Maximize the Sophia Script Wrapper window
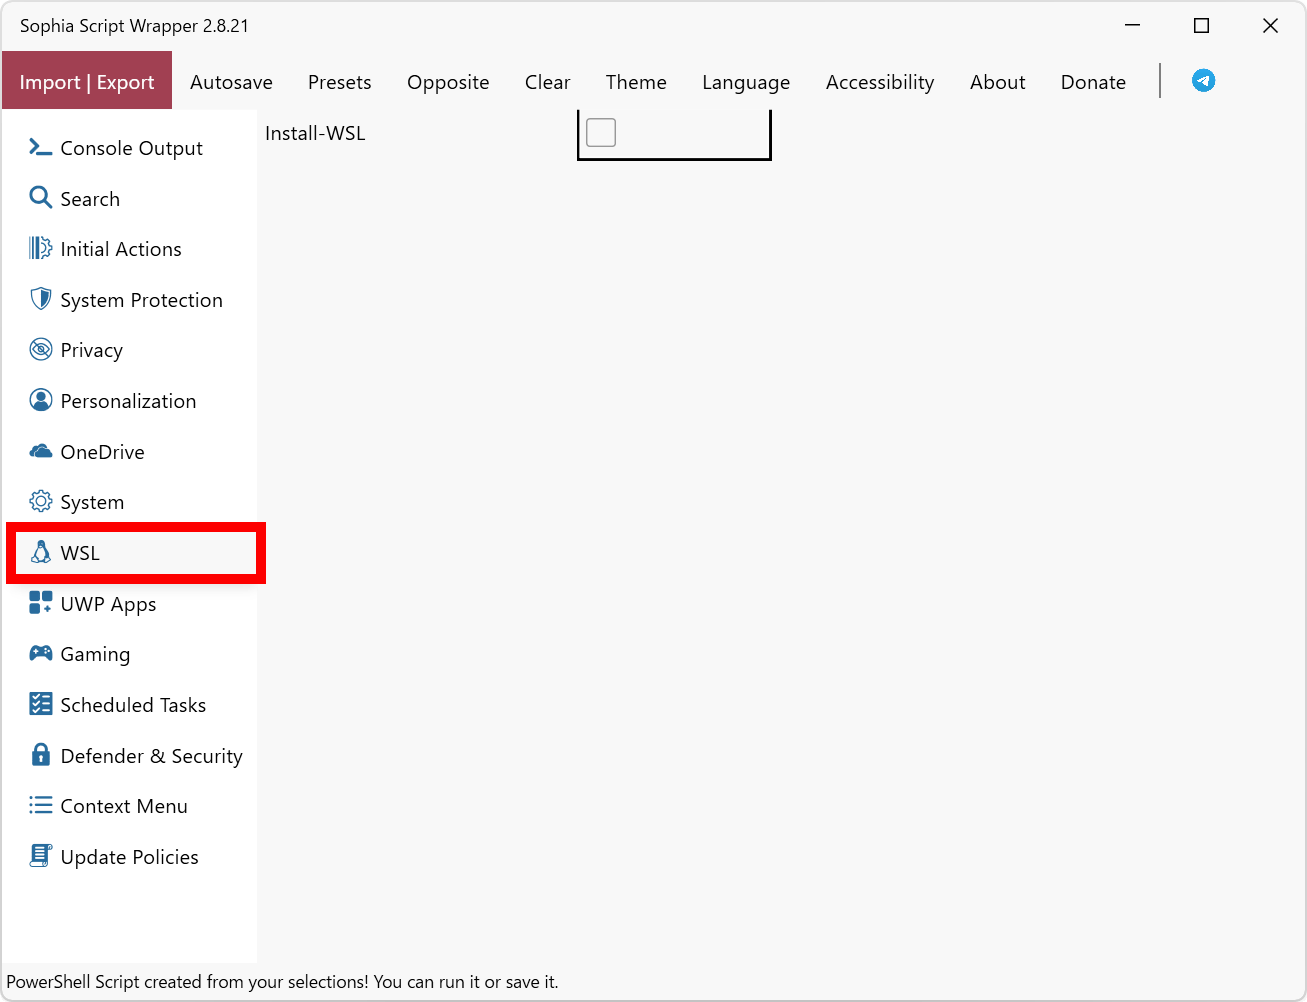This screenshot has width=1307, height=1002. (1202, 26)
